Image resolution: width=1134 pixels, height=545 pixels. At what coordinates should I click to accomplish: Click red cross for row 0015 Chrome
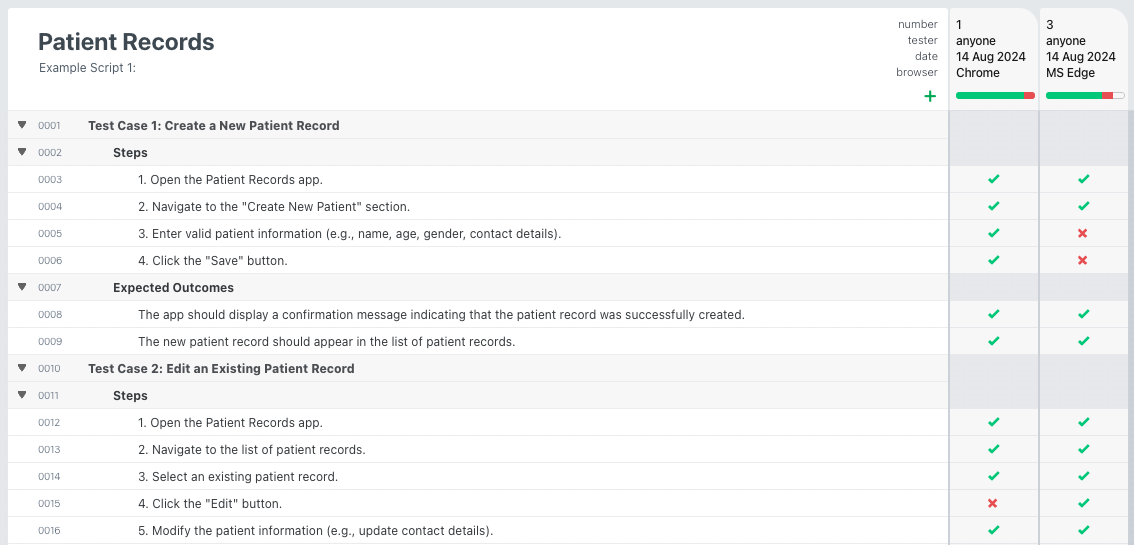pos(993,503)
